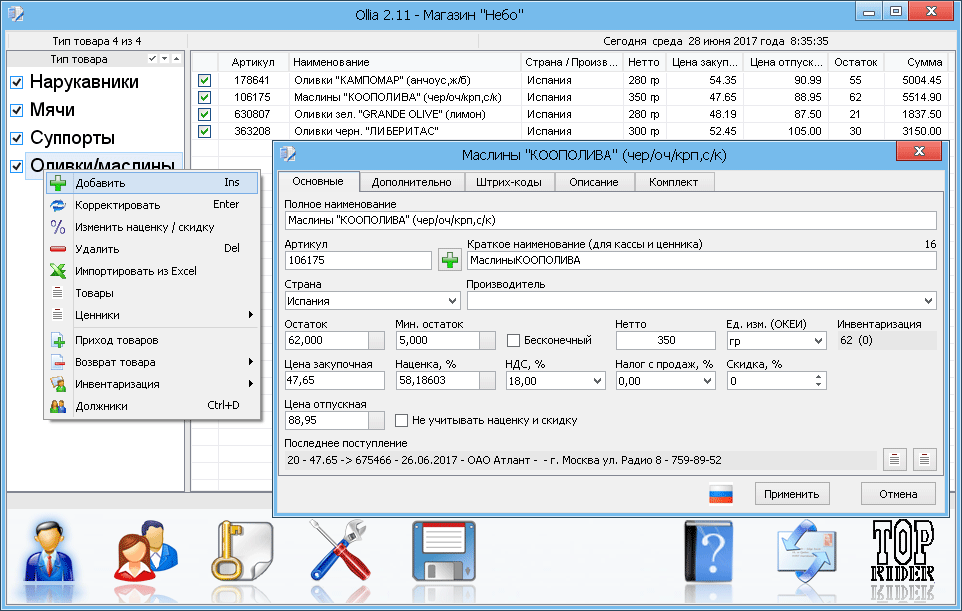Expand the Производитель dropdown

point(928,301)
